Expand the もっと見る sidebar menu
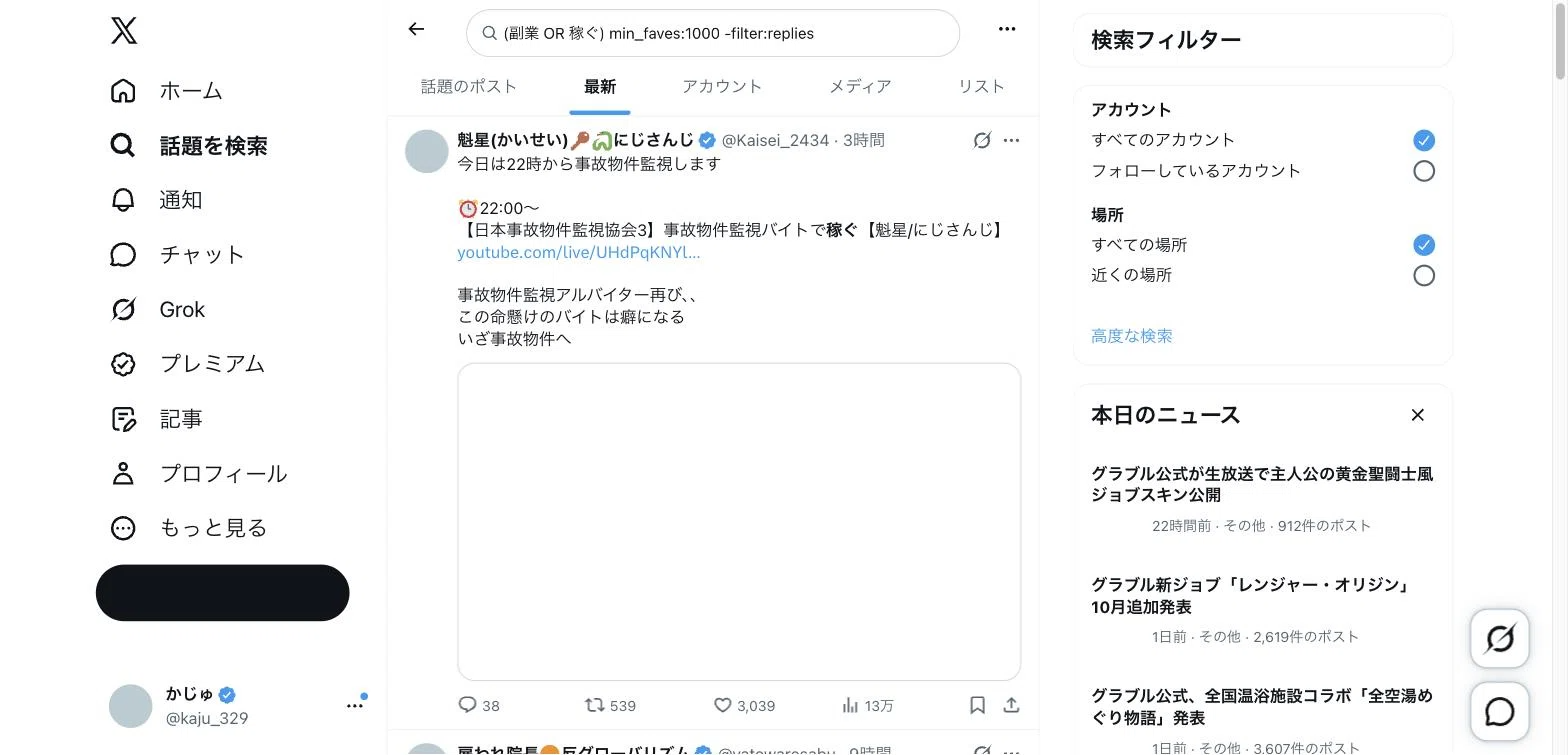The height and width of the screenshot is (755, 1568). click(x=189, y=528)
